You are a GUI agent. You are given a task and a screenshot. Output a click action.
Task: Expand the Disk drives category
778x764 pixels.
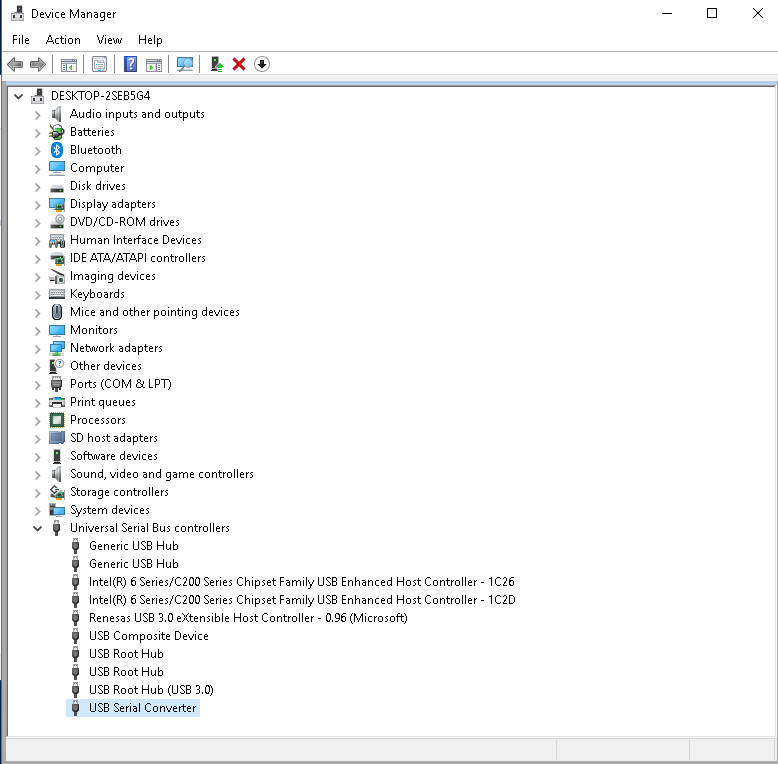pyautogui.click(x=38, y=187)
